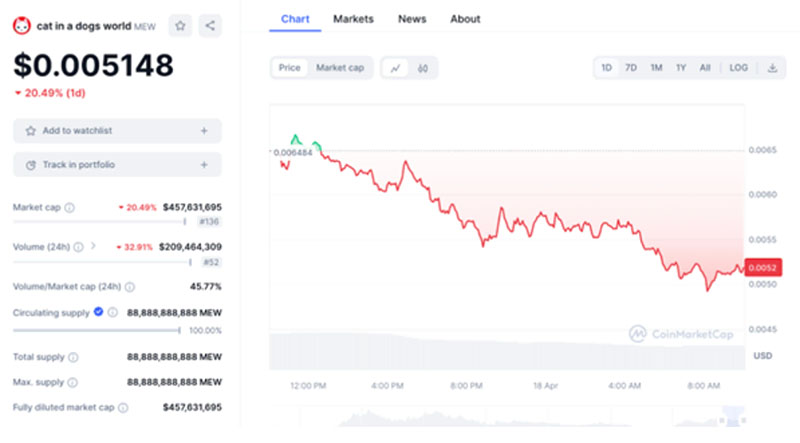Click the chart range selector handle at bottom
The width and height of the screenshot is (800, 443).
pos(733,417)
